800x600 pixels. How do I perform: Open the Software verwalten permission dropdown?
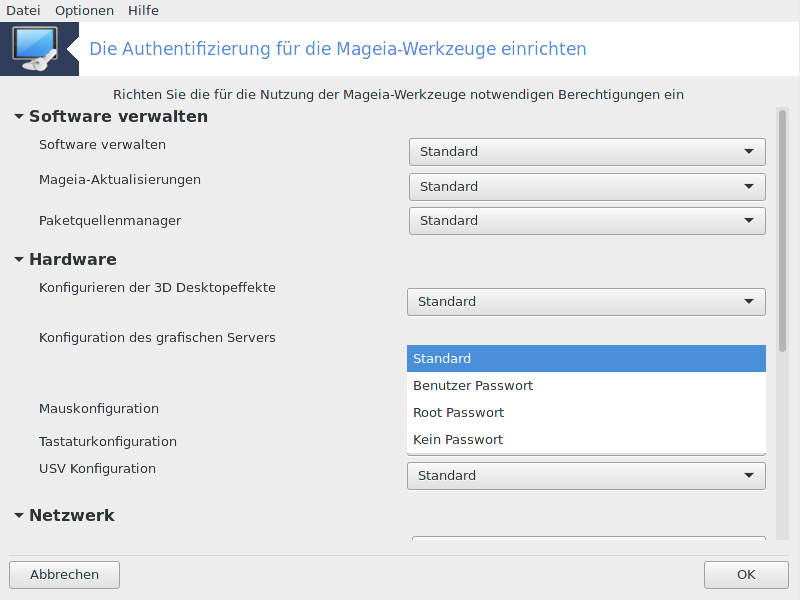point(587,152)
